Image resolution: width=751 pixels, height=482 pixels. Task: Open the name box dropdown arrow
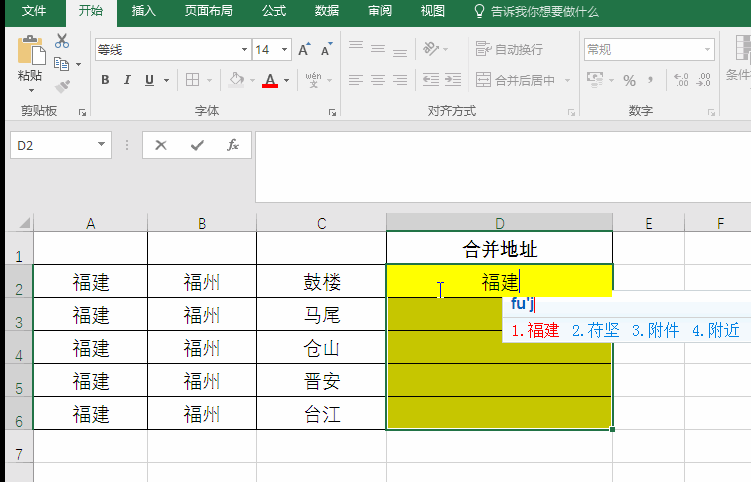click(102, 145)
